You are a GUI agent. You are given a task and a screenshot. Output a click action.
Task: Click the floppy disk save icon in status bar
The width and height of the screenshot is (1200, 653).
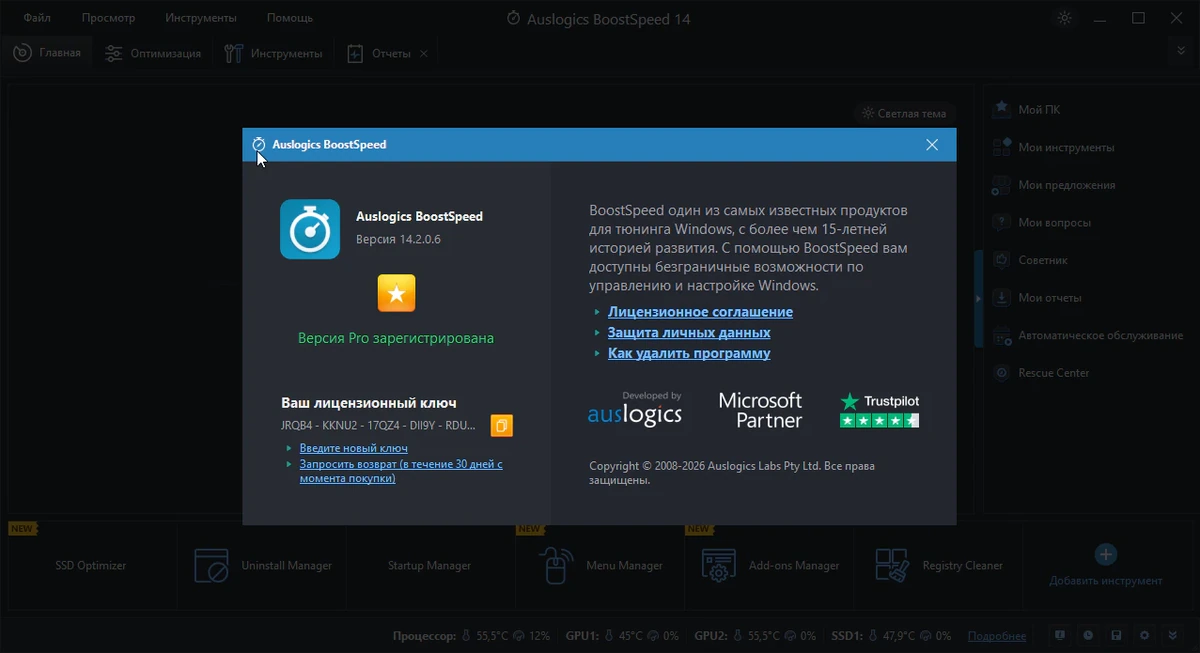point(1116,635)
